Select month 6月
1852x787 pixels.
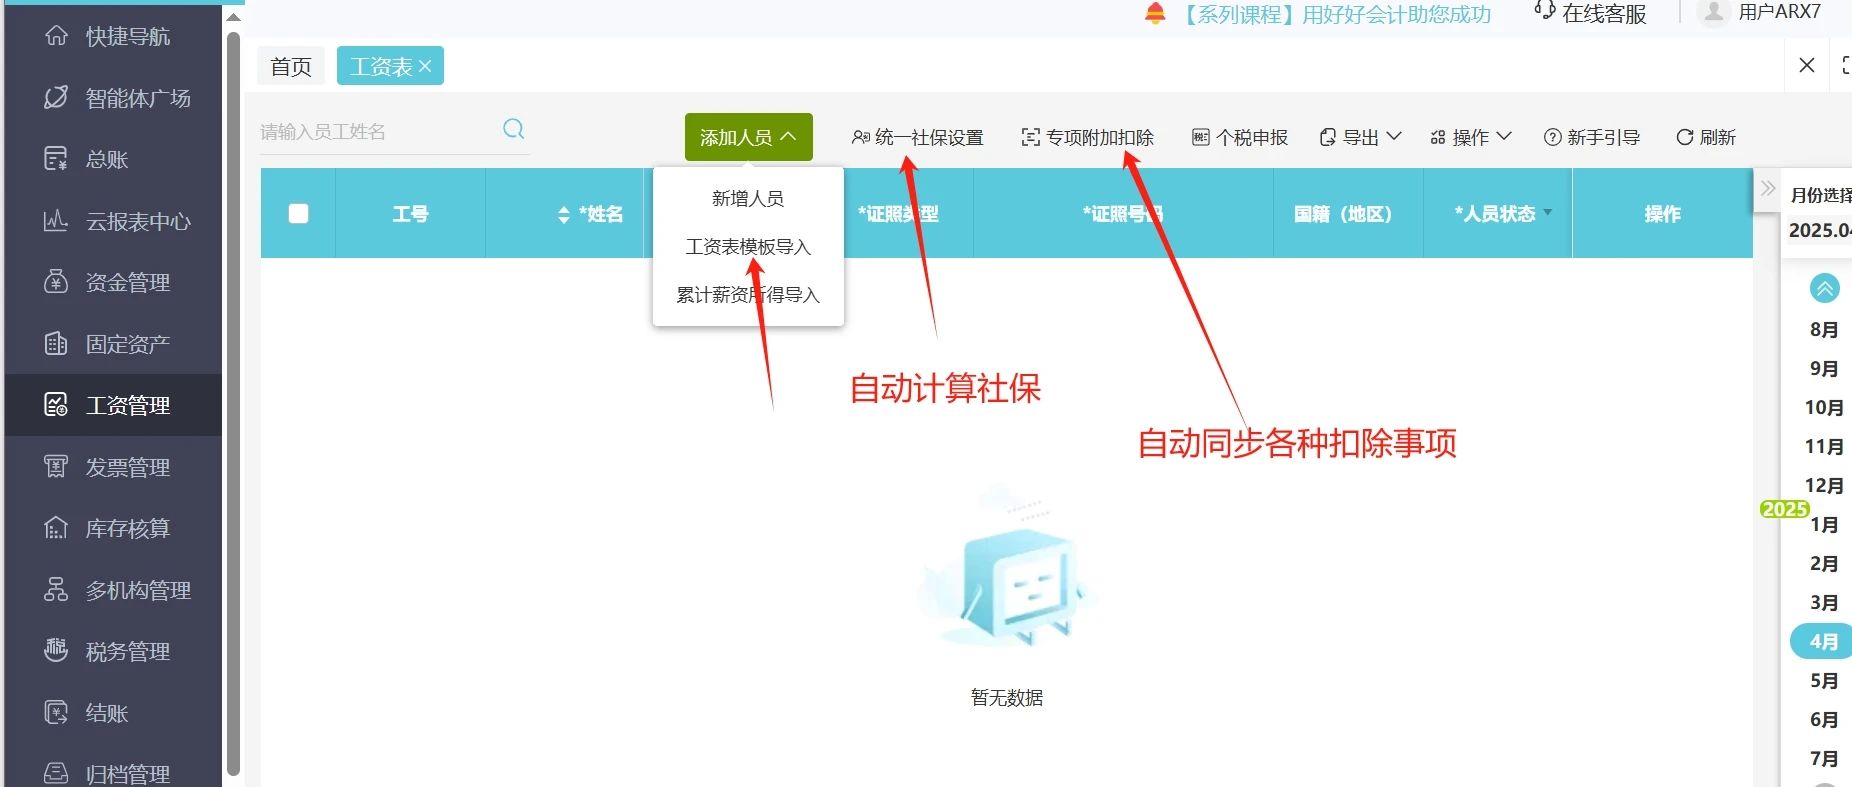coord(1824,719)
